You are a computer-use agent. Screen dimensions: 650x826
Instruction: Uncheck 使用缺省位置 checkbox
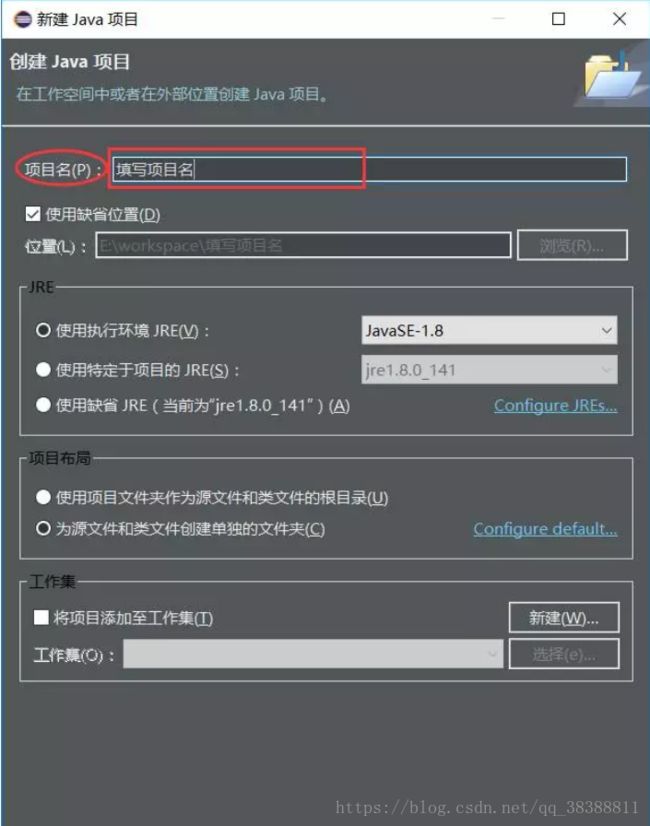click(x=33, y=214)
